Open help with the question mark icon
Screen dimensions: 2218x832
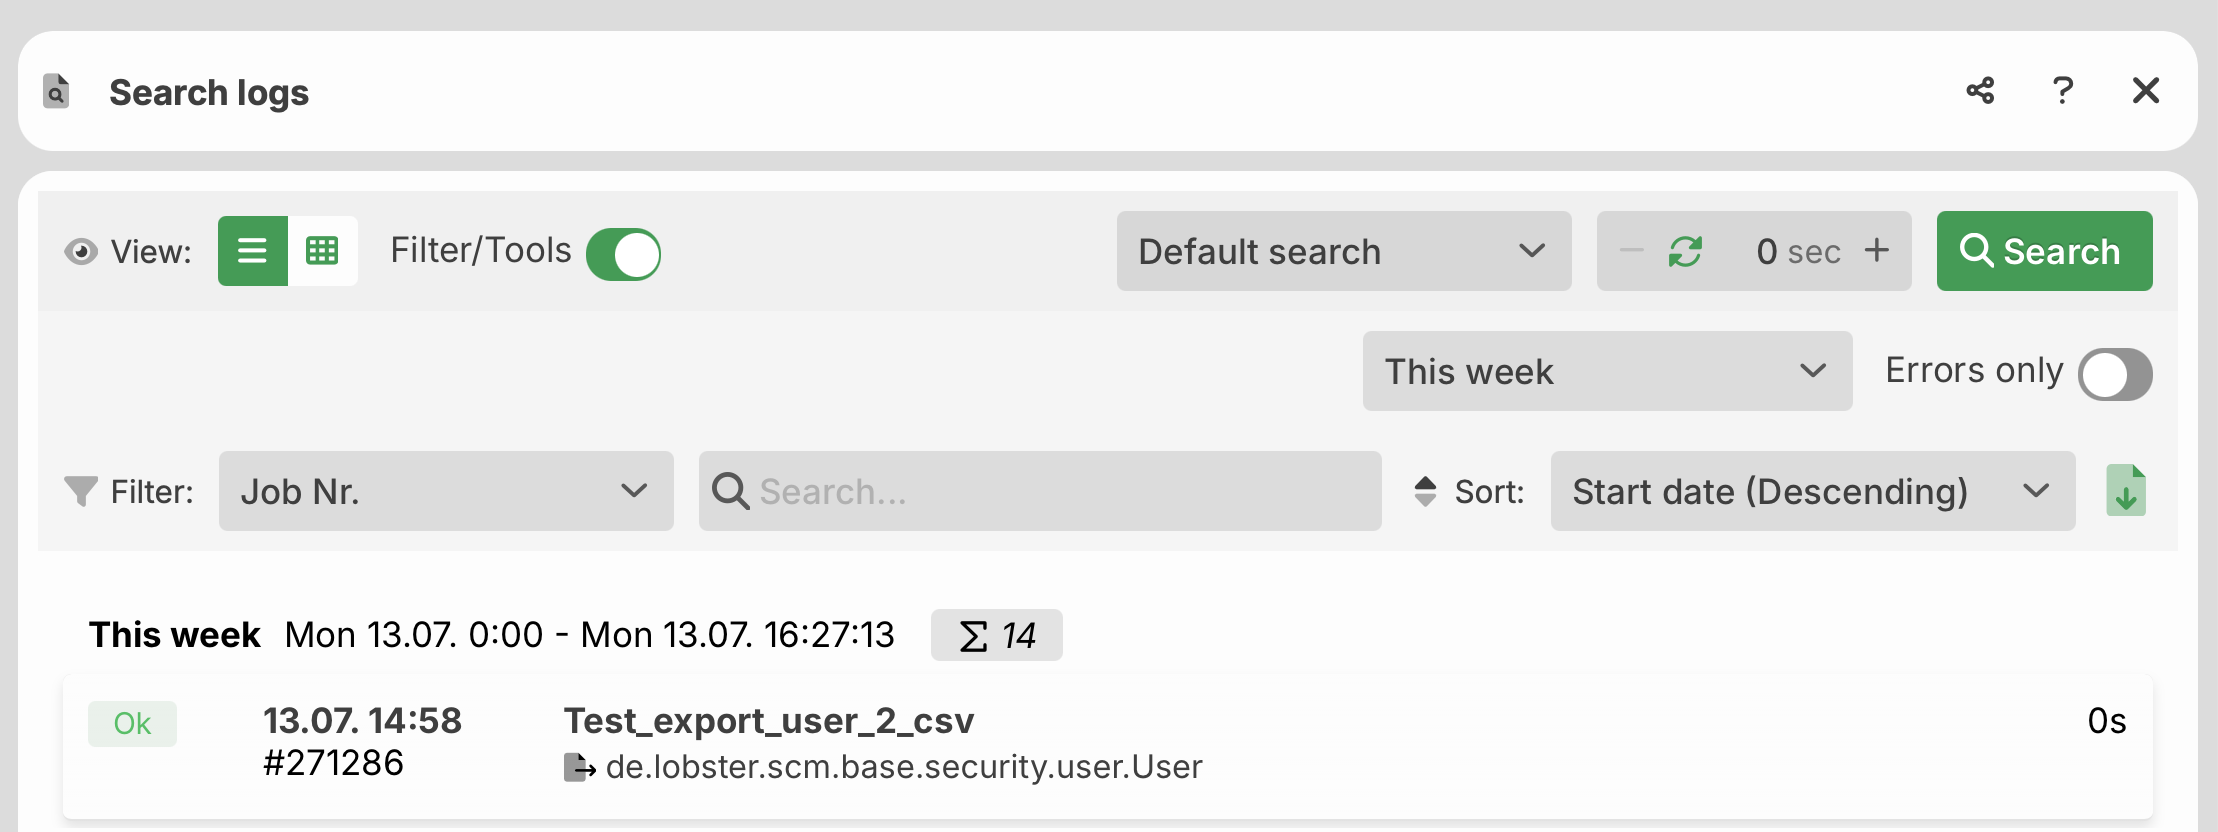2062,91
